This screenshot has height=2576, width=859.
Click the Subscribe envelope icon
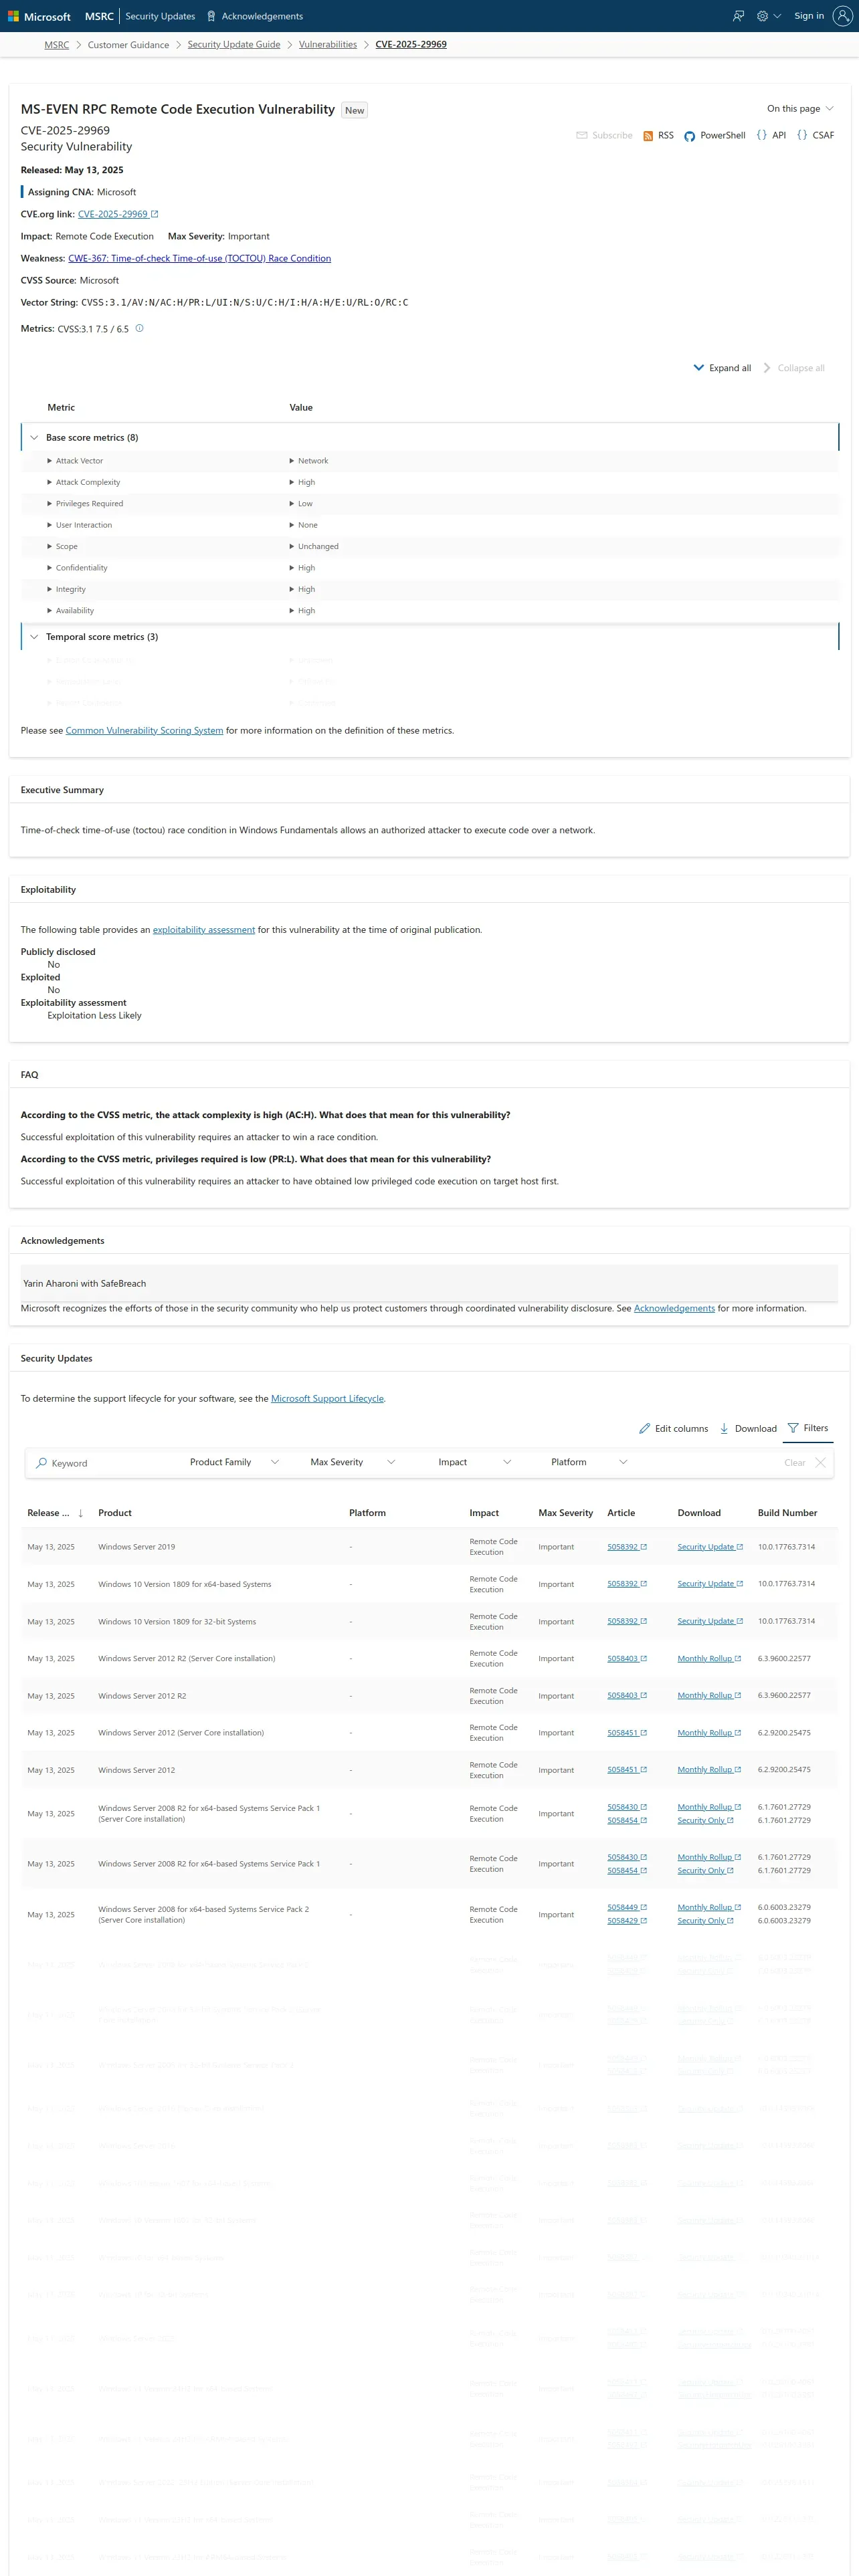pos(582,135)
